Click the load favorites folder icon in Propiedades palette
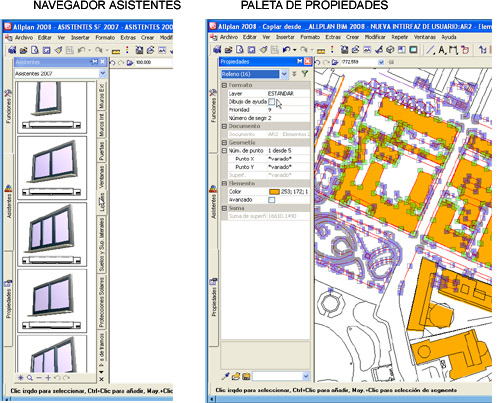The height and width of the screenshot is (403, 500). click(x=236, y=376)
